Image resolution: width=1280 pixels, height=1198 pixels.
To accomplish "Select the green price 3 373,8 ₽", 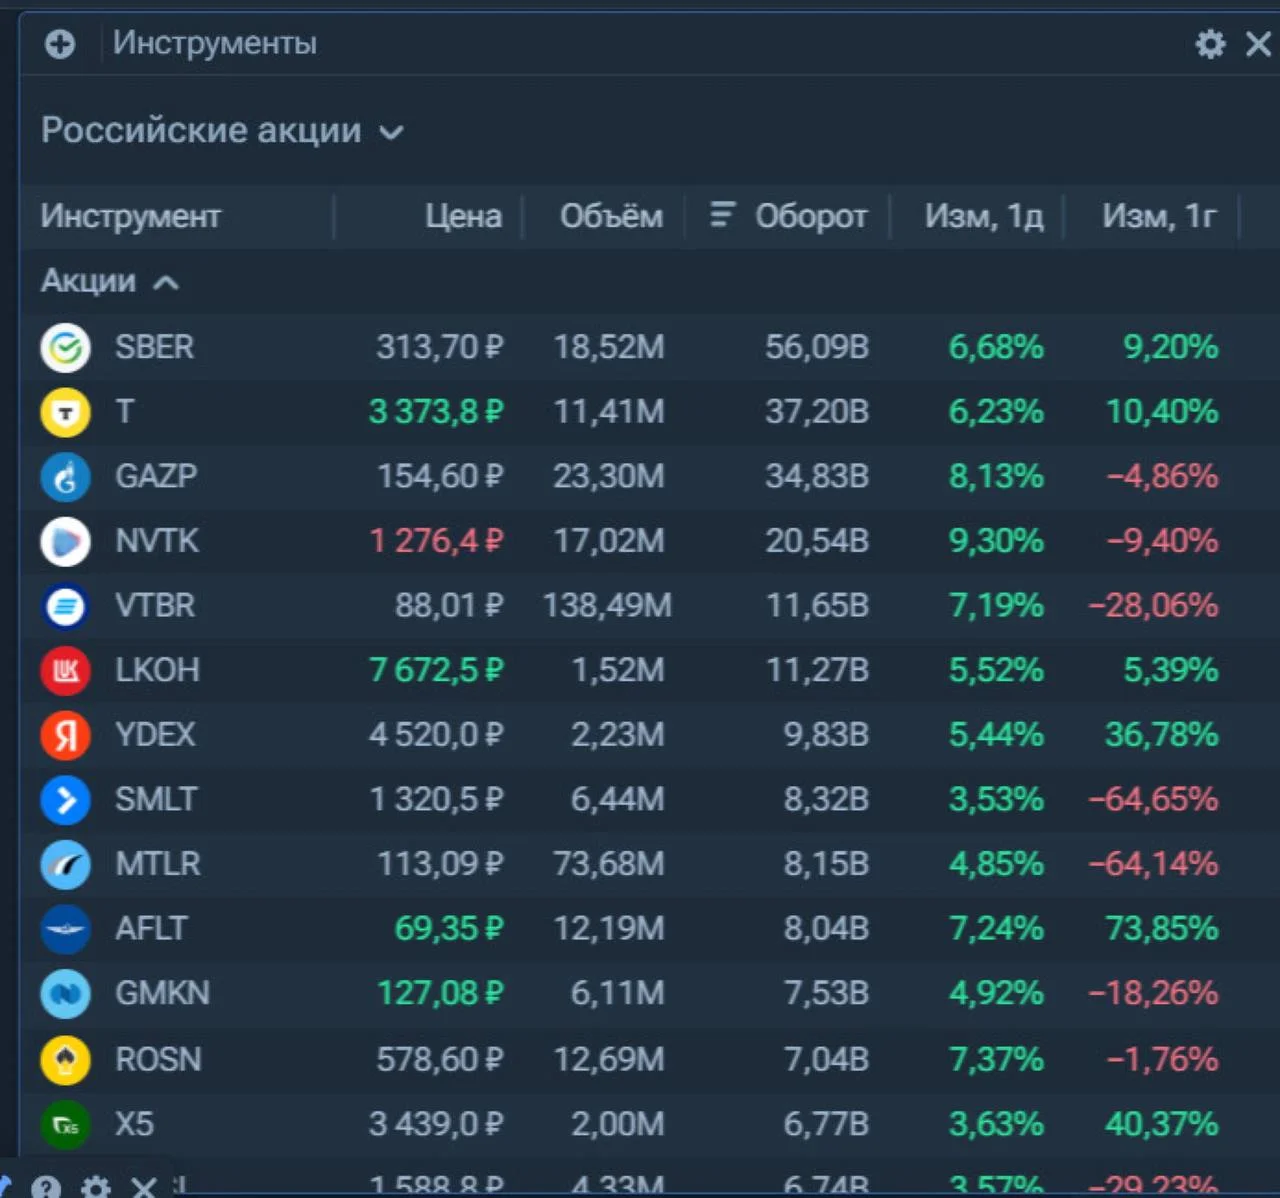I will pyautogui.click(x=436, y=411).
